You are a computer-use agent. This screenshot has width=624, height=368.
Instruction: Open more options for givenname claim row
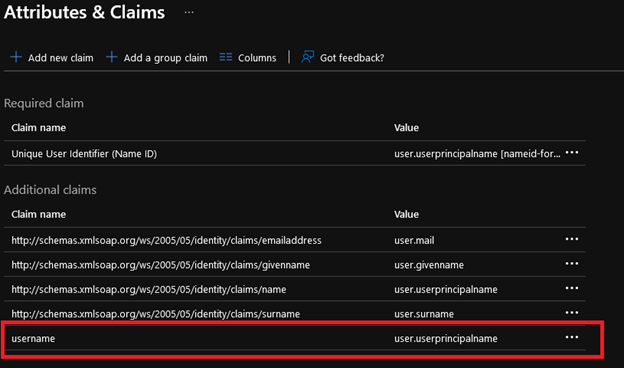tap(572, 264)
